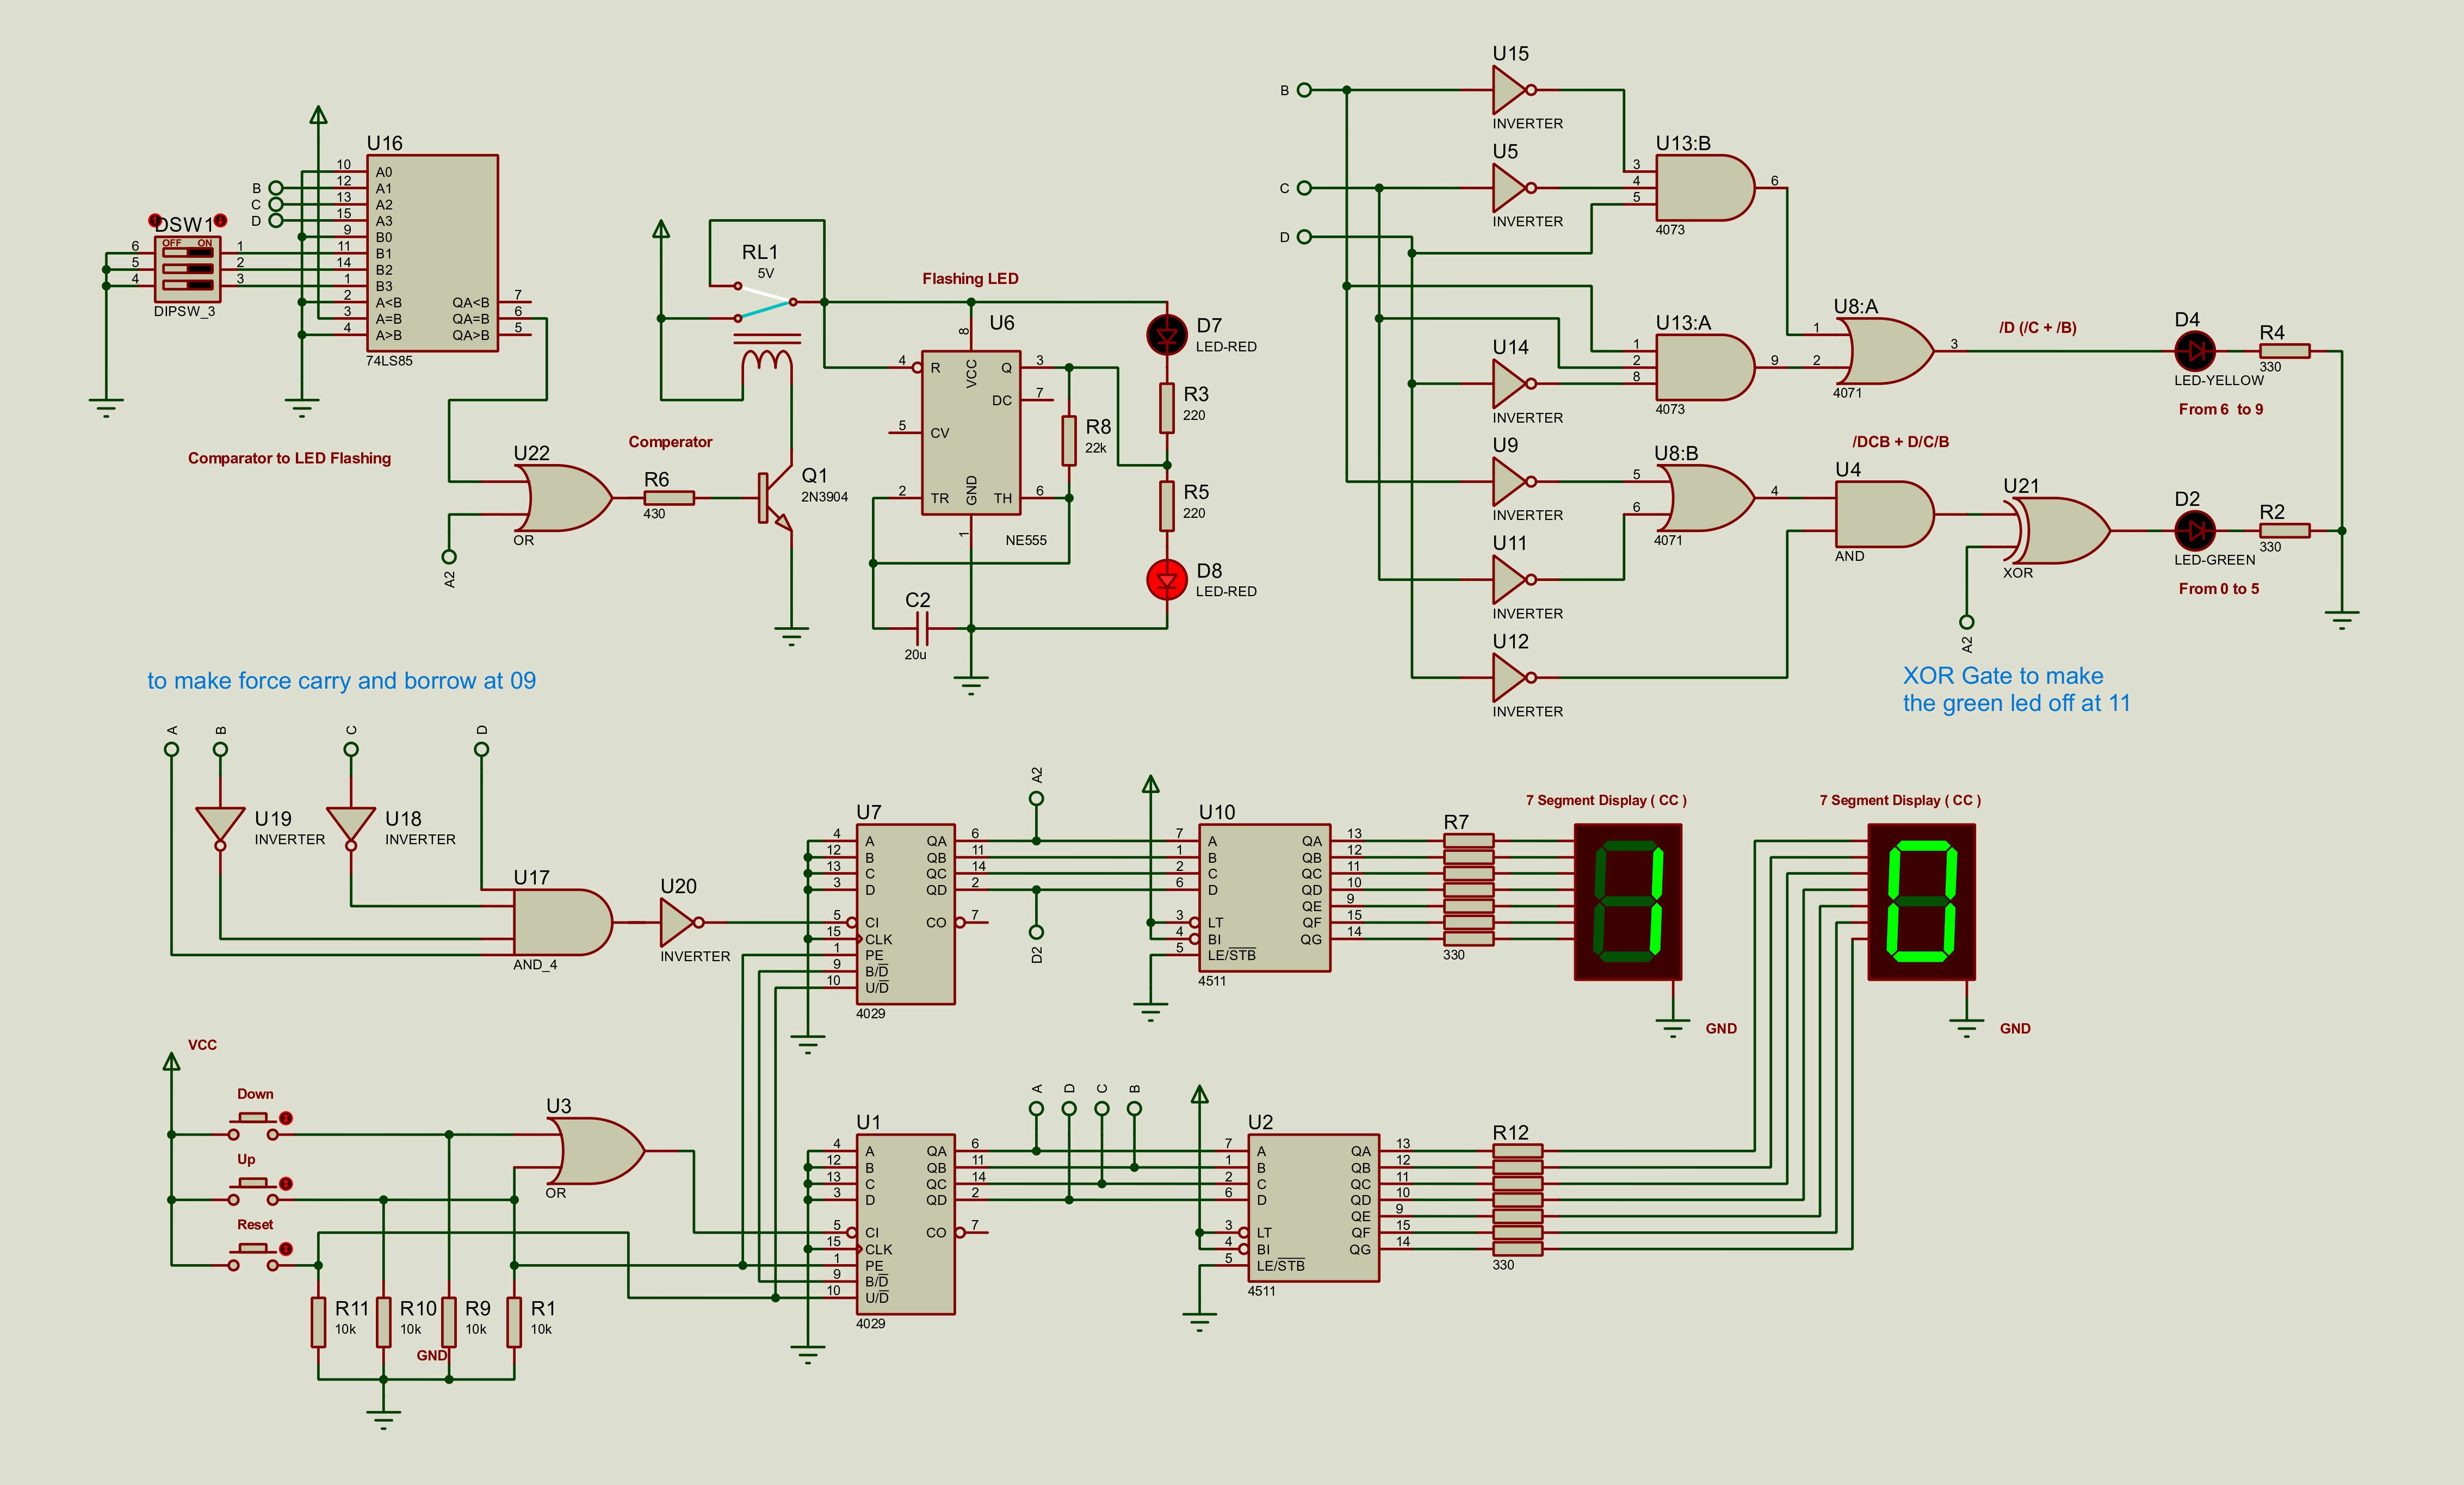Select the U17 AND_4 gate
This screenshot has height=1485, width=2464.
pos(562,922)
